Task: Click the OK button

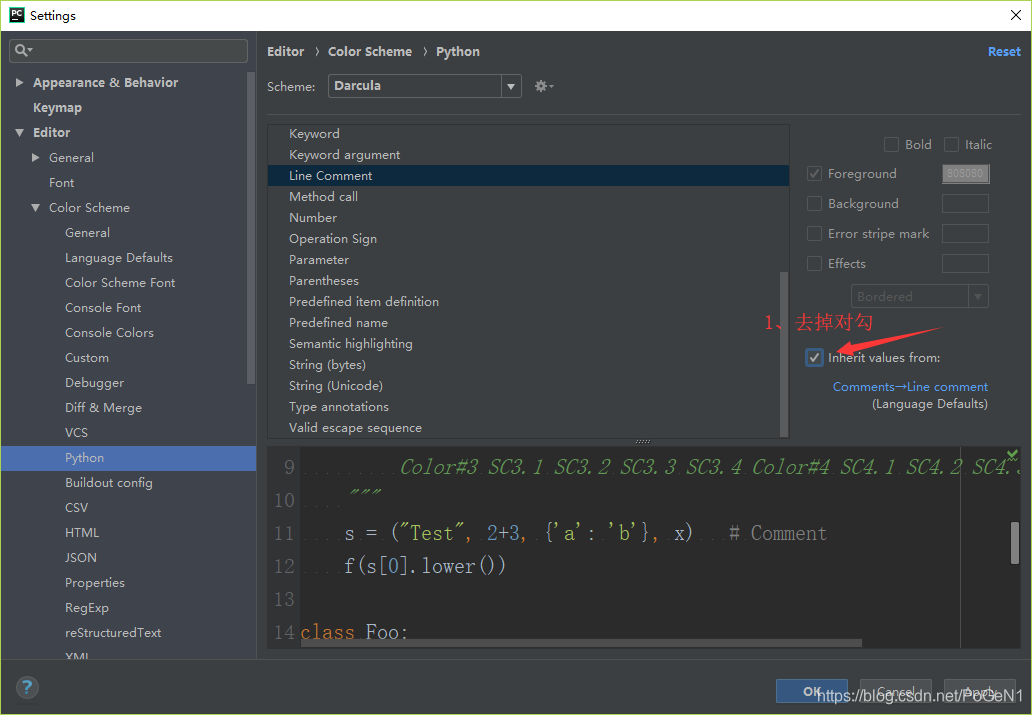Action: 812,691
